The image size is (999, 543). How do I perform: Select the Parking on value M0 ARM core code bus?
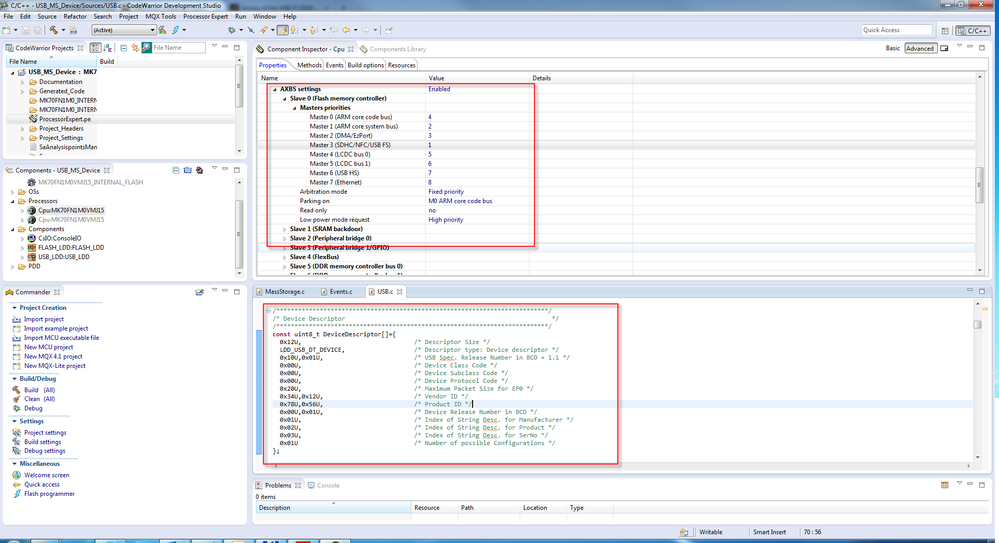tap(460, 201)
